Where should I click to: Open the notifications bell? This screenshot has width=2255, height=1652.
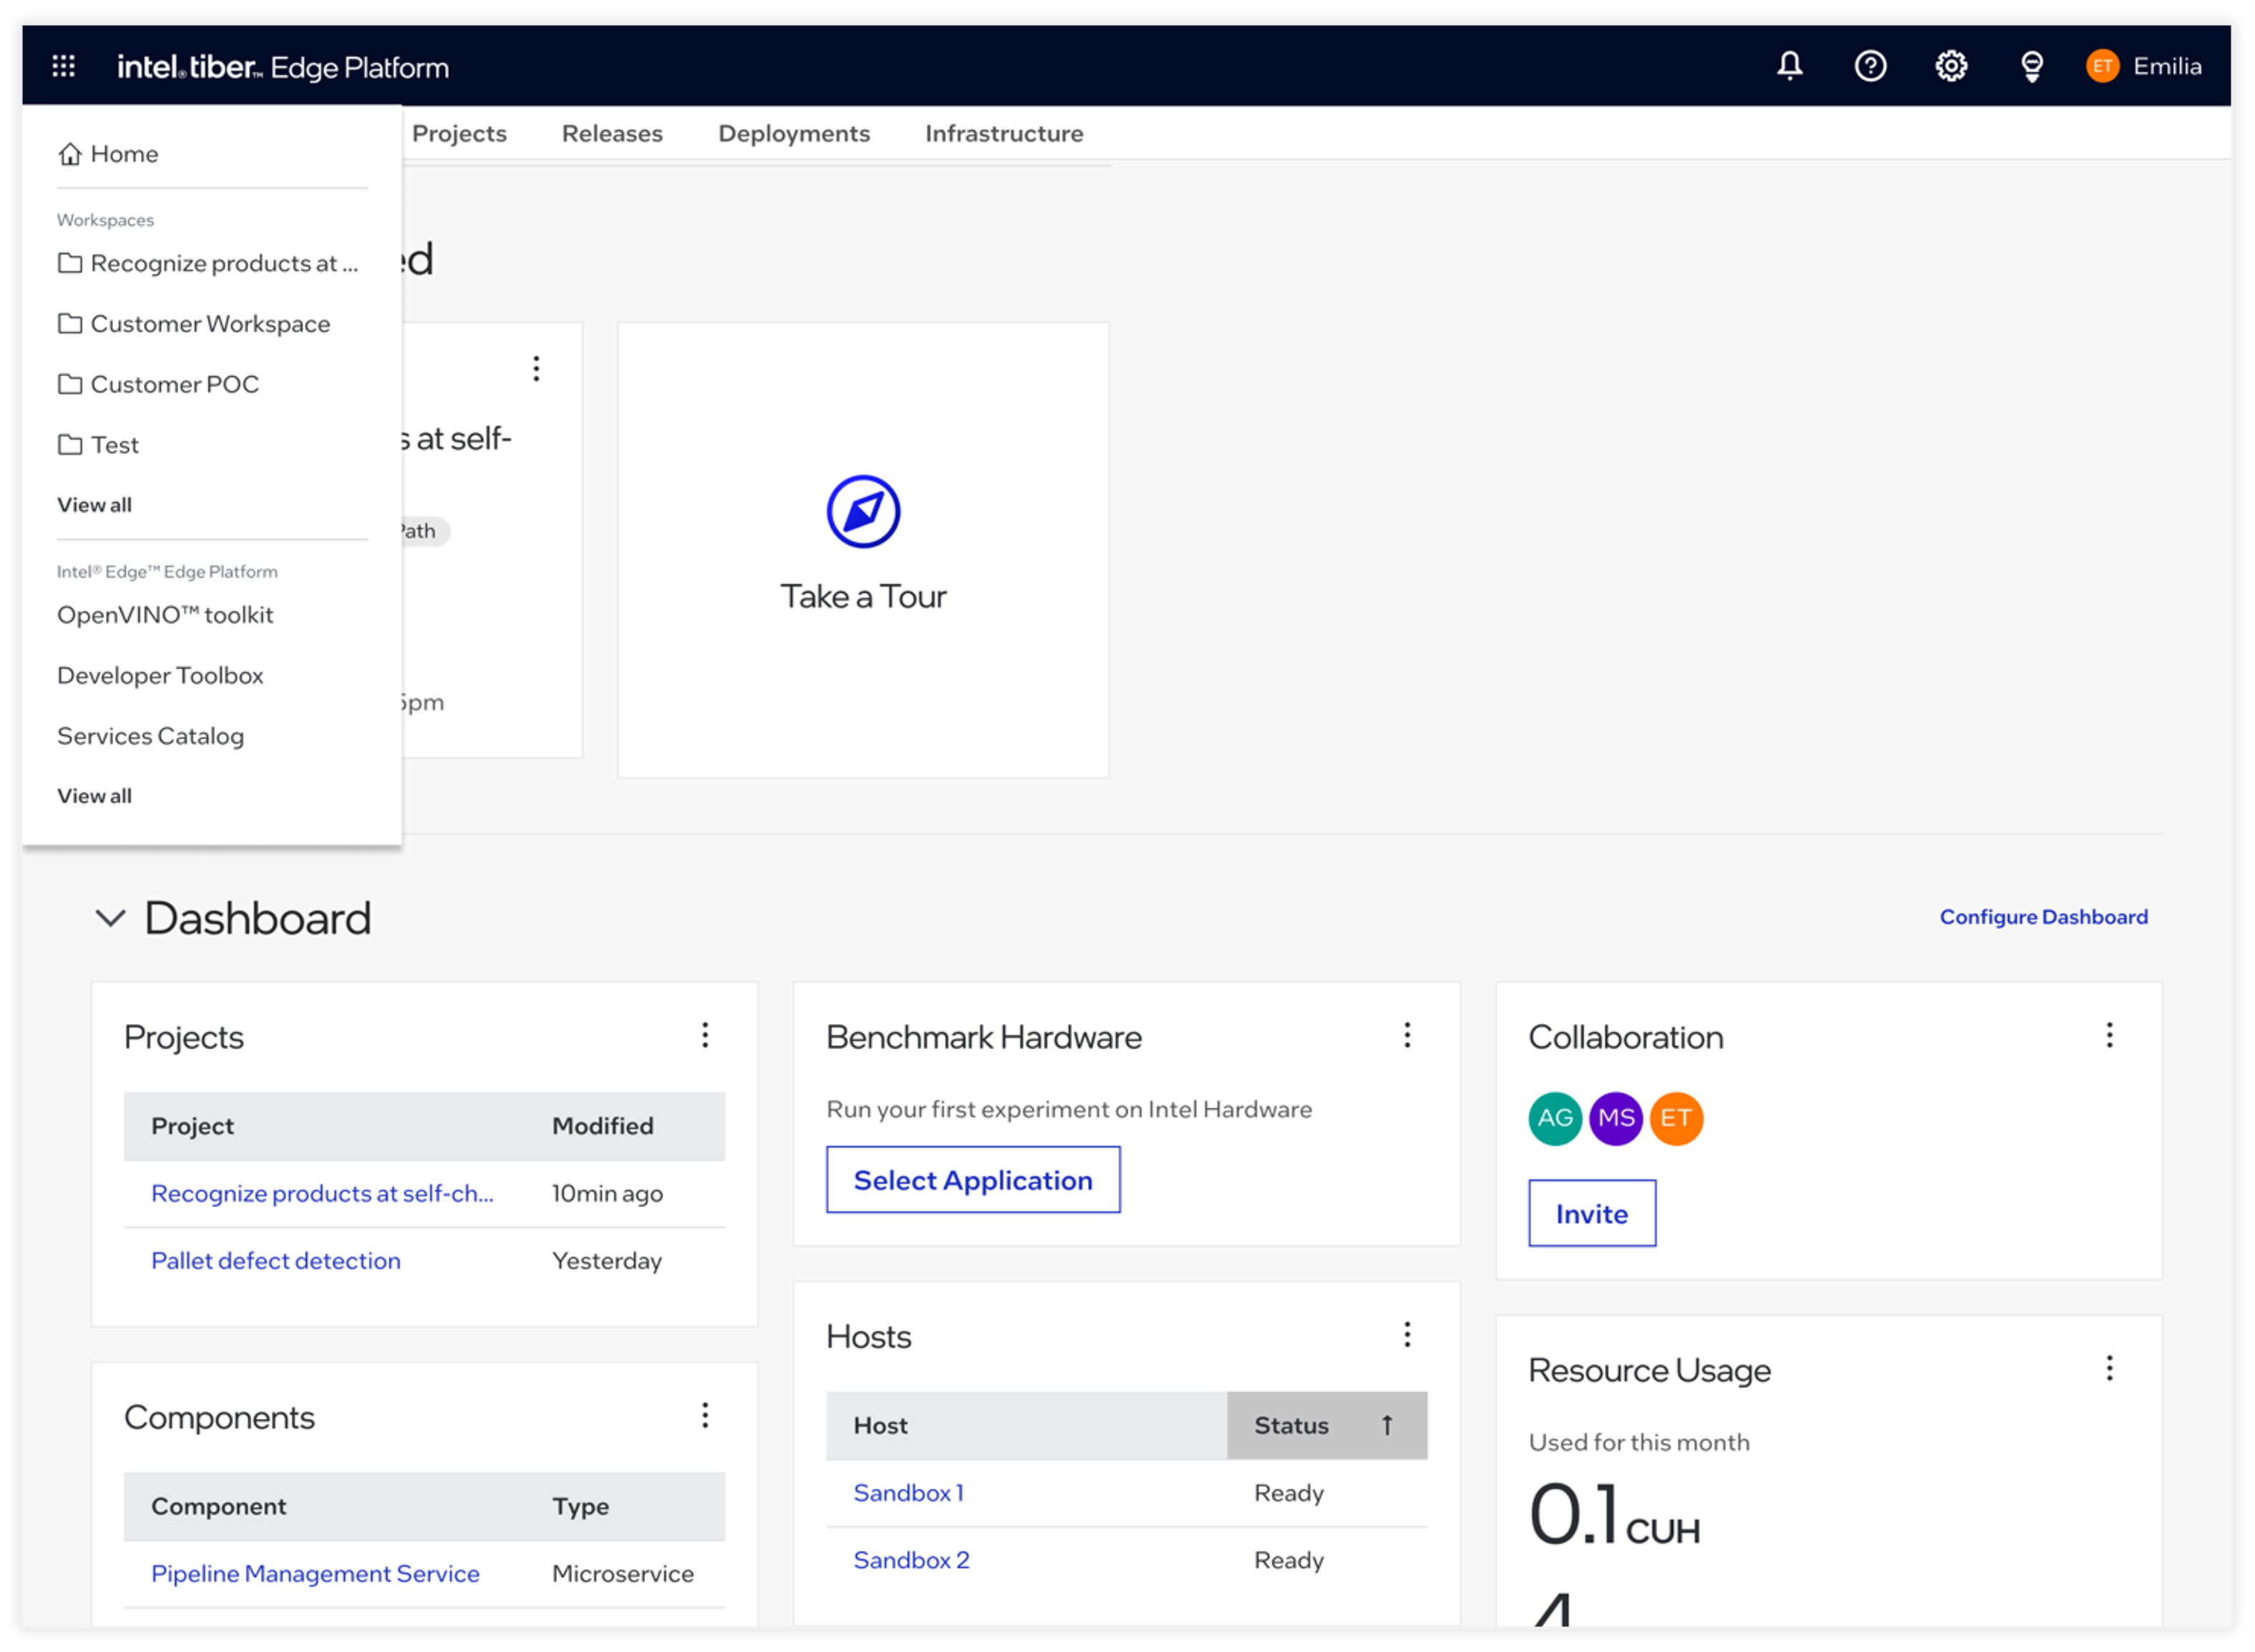coord(1789,66)
